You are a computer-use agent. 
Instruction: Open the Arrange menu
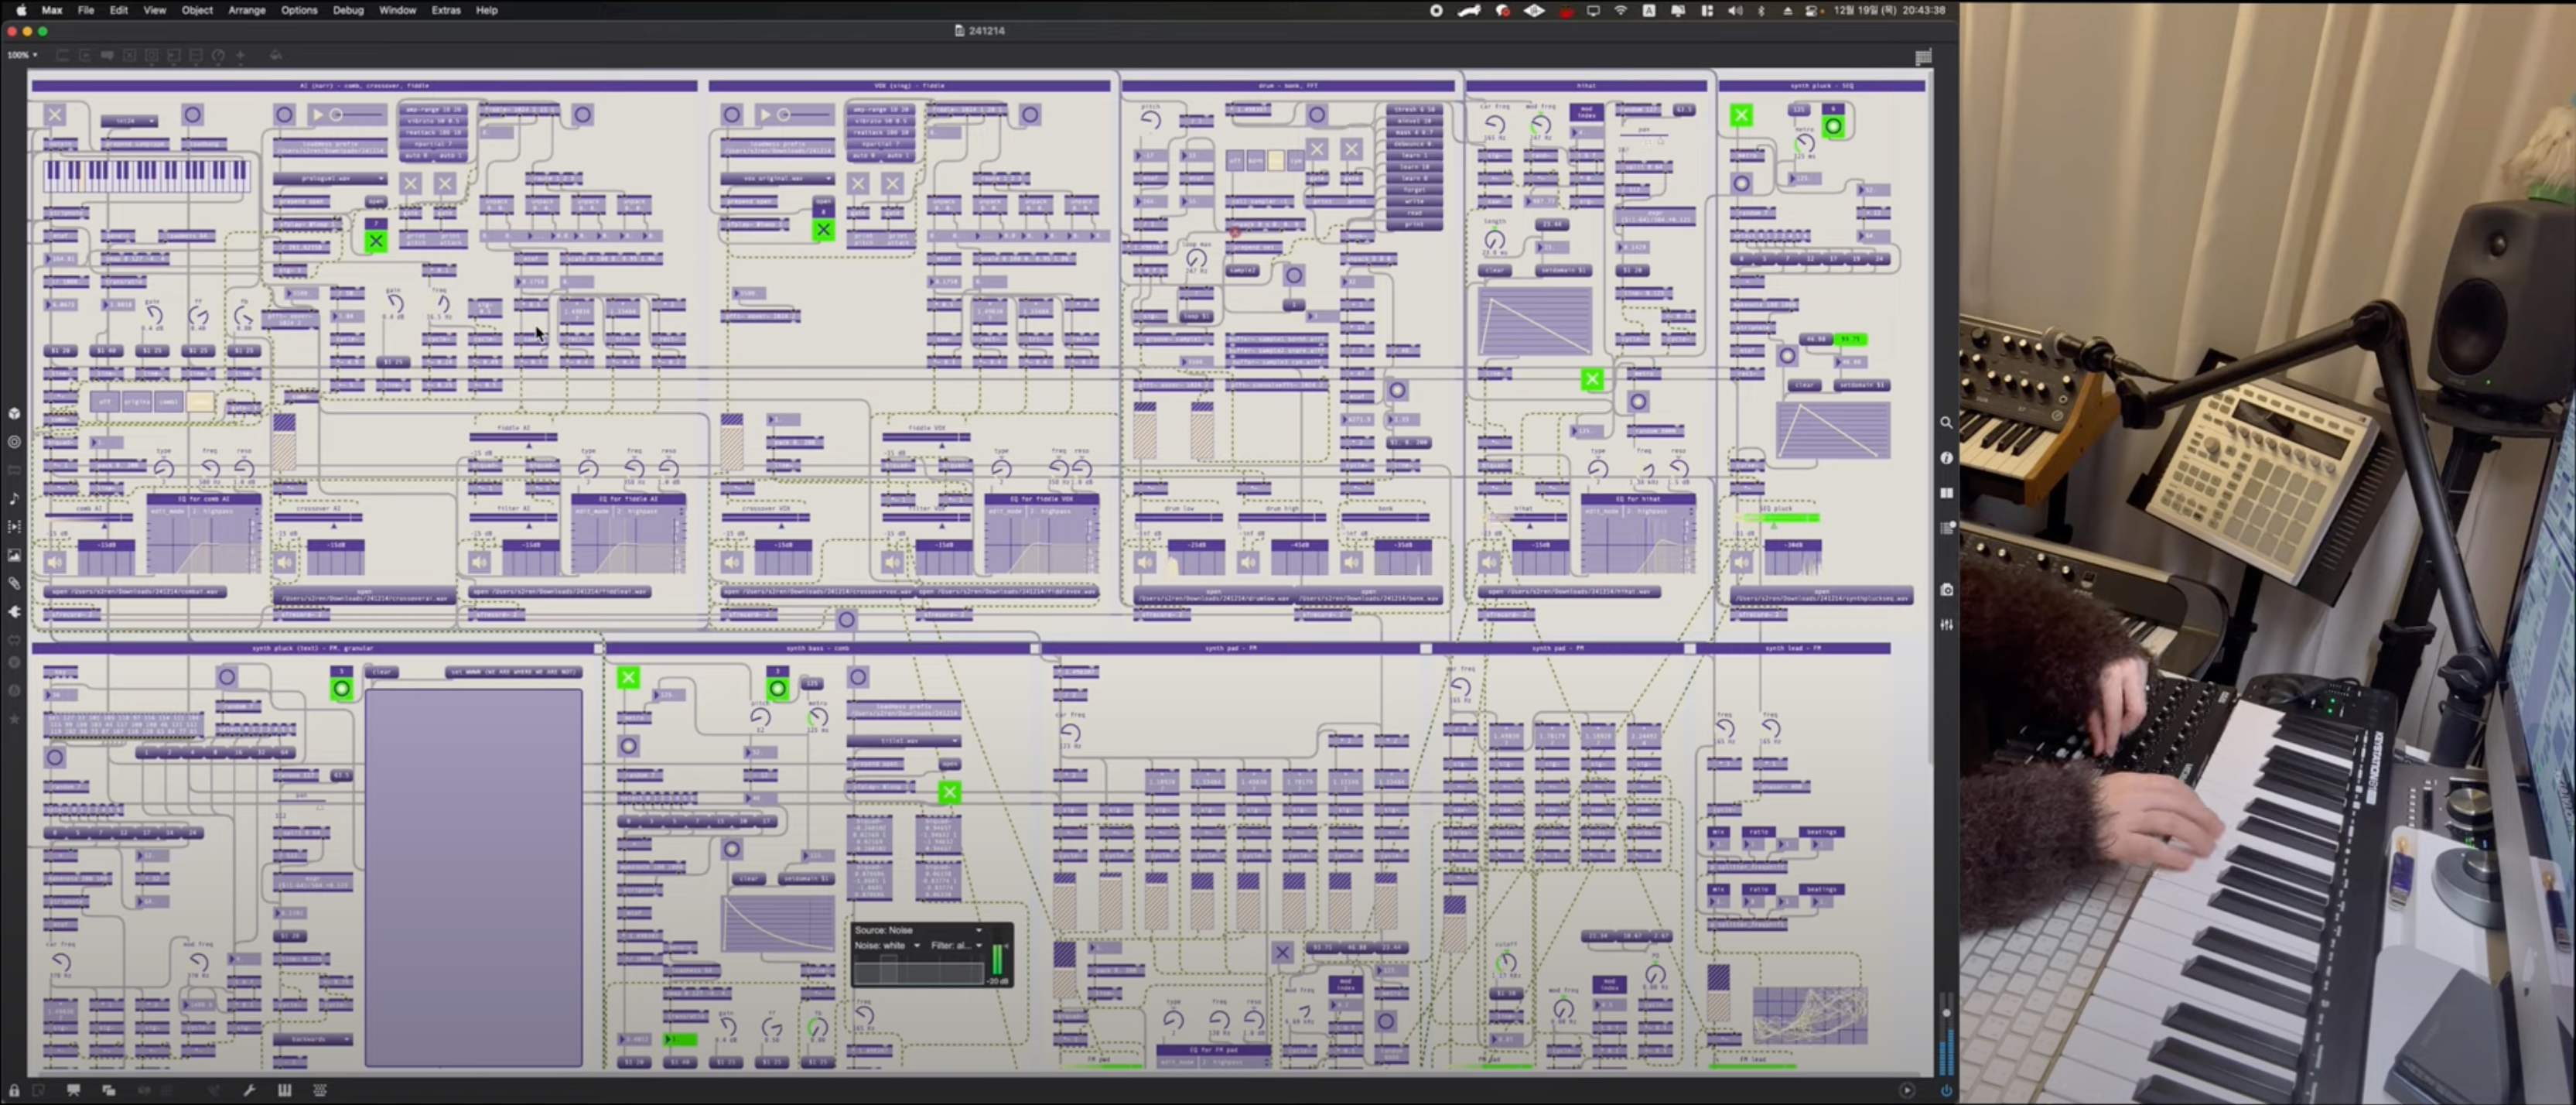(247, 10)
